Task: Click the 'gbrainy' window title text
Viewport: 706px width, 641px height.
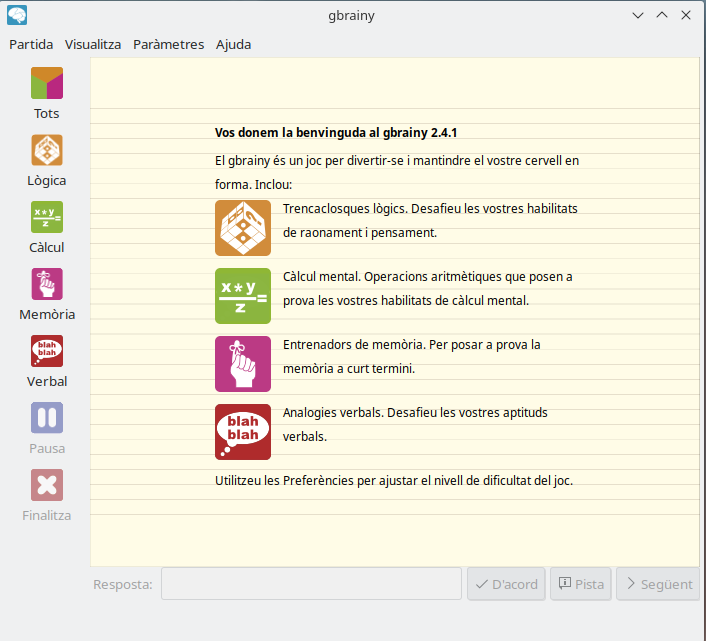Action: (x=351, y=16)
